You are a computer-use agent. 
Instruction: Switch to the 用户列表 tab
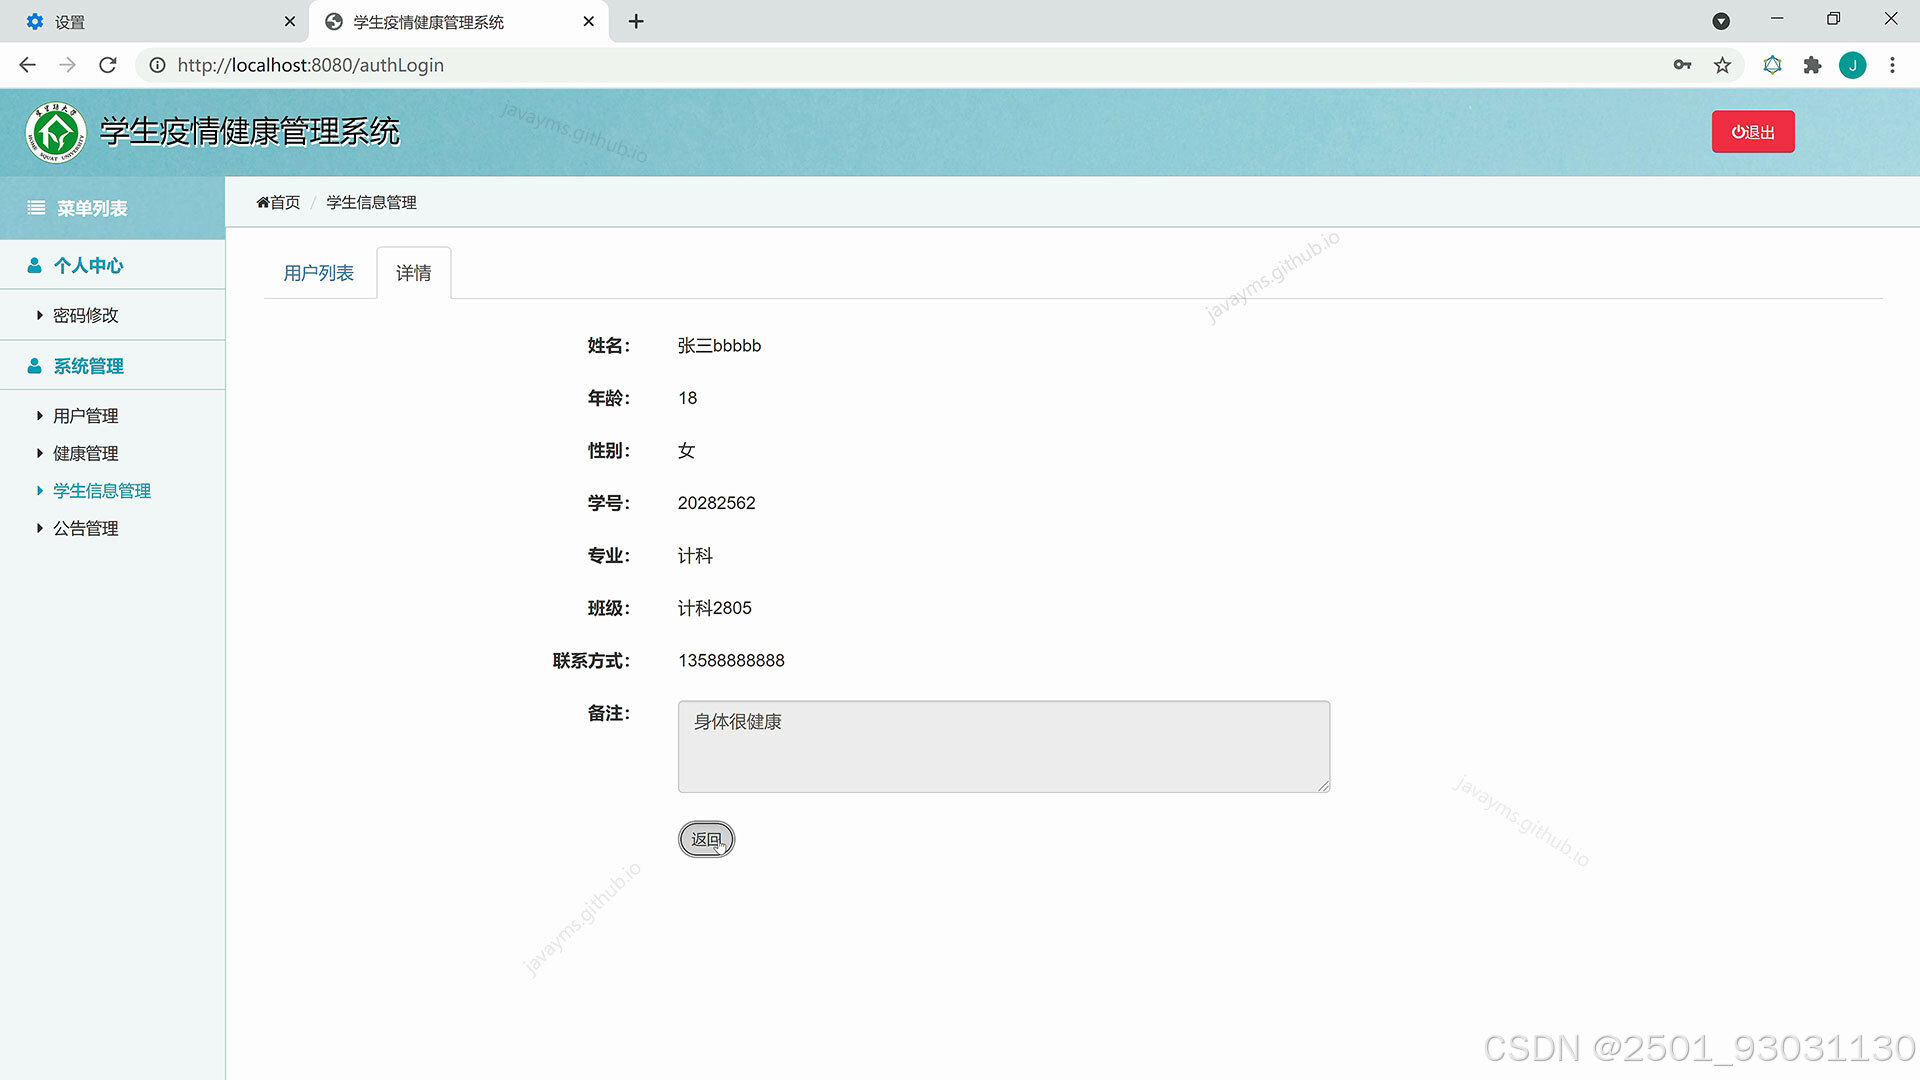coord(318,273)
